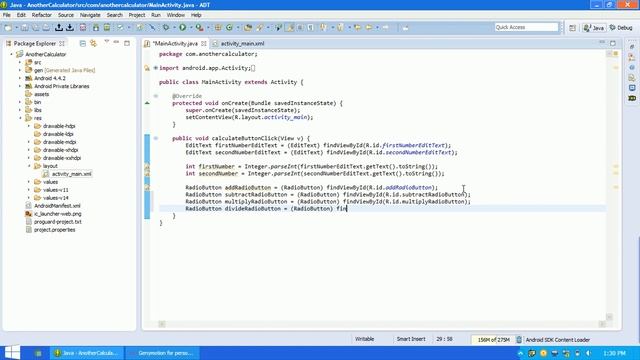Select AndroidManifest.xml in Package Explorer
Viewport: 640px width, 360px height.
57,206
